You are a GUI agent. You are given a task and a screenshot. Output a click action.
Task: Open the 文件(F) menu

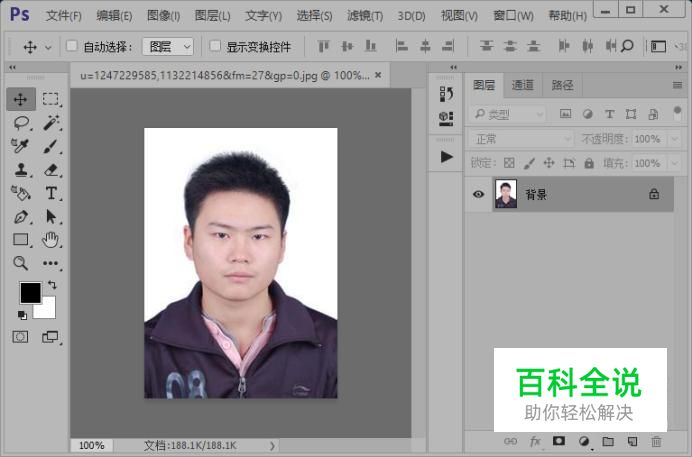click(x=64, y=16)
